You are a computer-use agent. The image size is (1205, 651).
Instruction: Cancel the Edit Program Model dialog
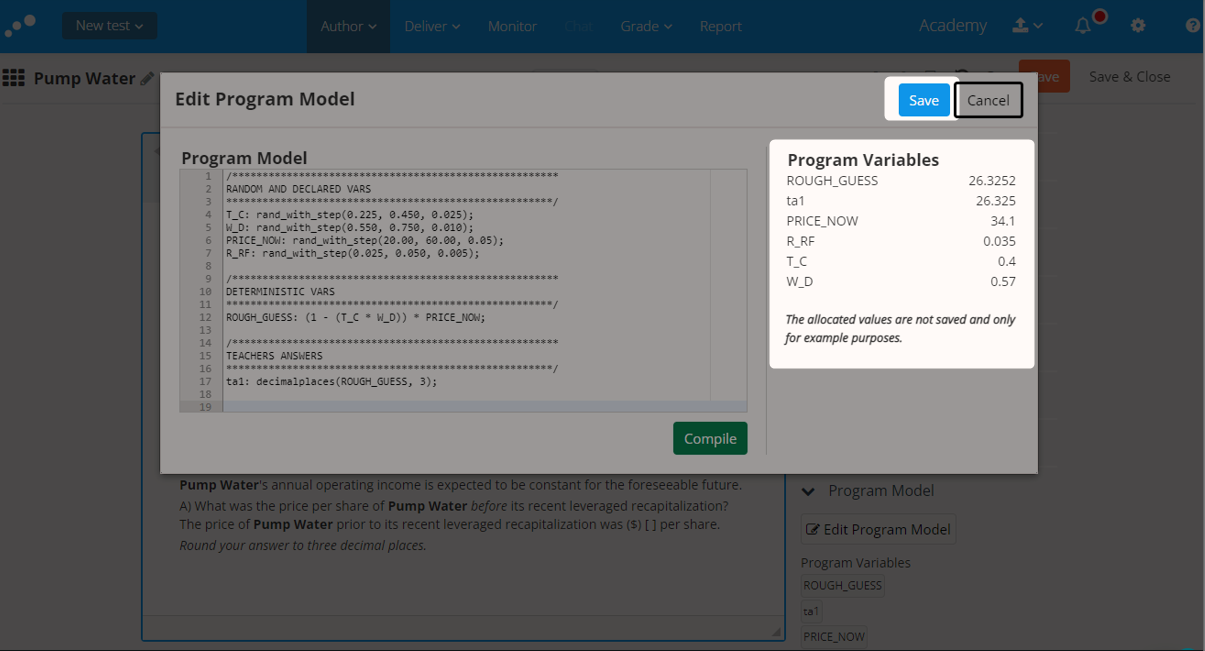tap(988, 100)
